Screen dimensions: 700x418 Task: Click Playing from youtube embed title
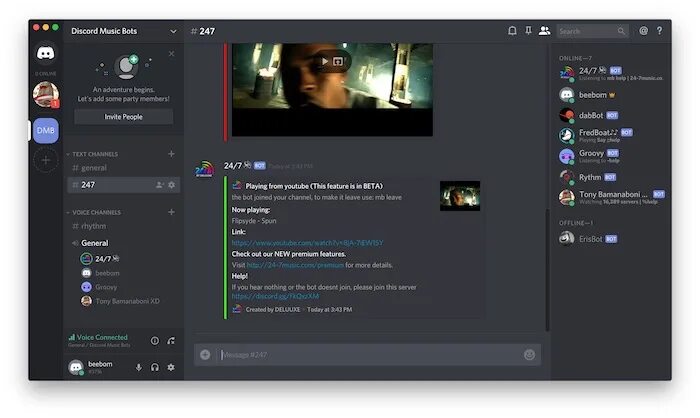pos(314,186)
